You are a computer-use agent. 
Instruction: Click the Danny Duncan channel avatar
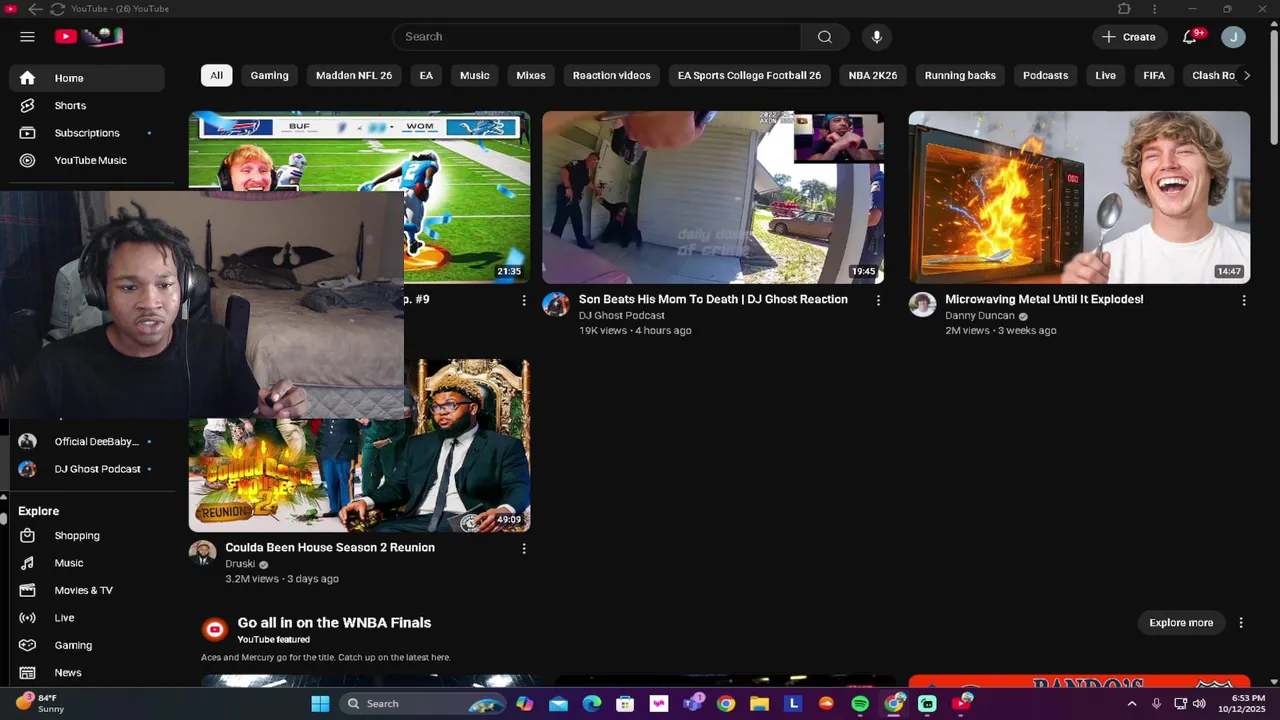922,304
